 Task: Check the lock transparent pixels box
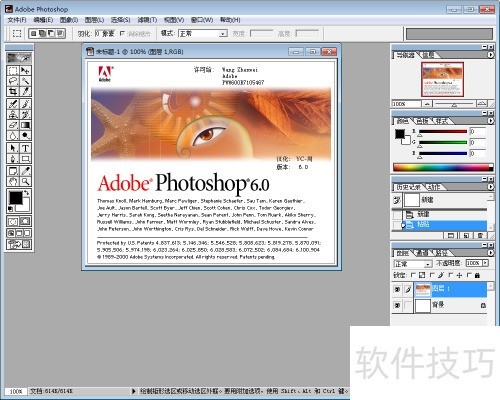[x=413, y=275]
